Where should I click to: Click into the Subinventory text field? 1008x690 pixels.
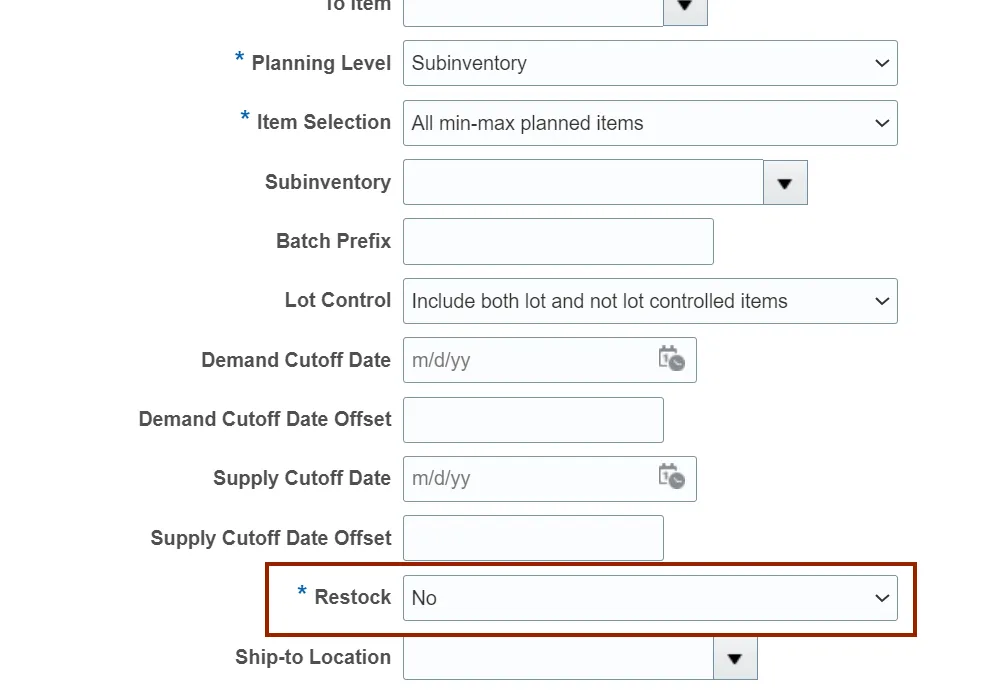pos(583,183)
